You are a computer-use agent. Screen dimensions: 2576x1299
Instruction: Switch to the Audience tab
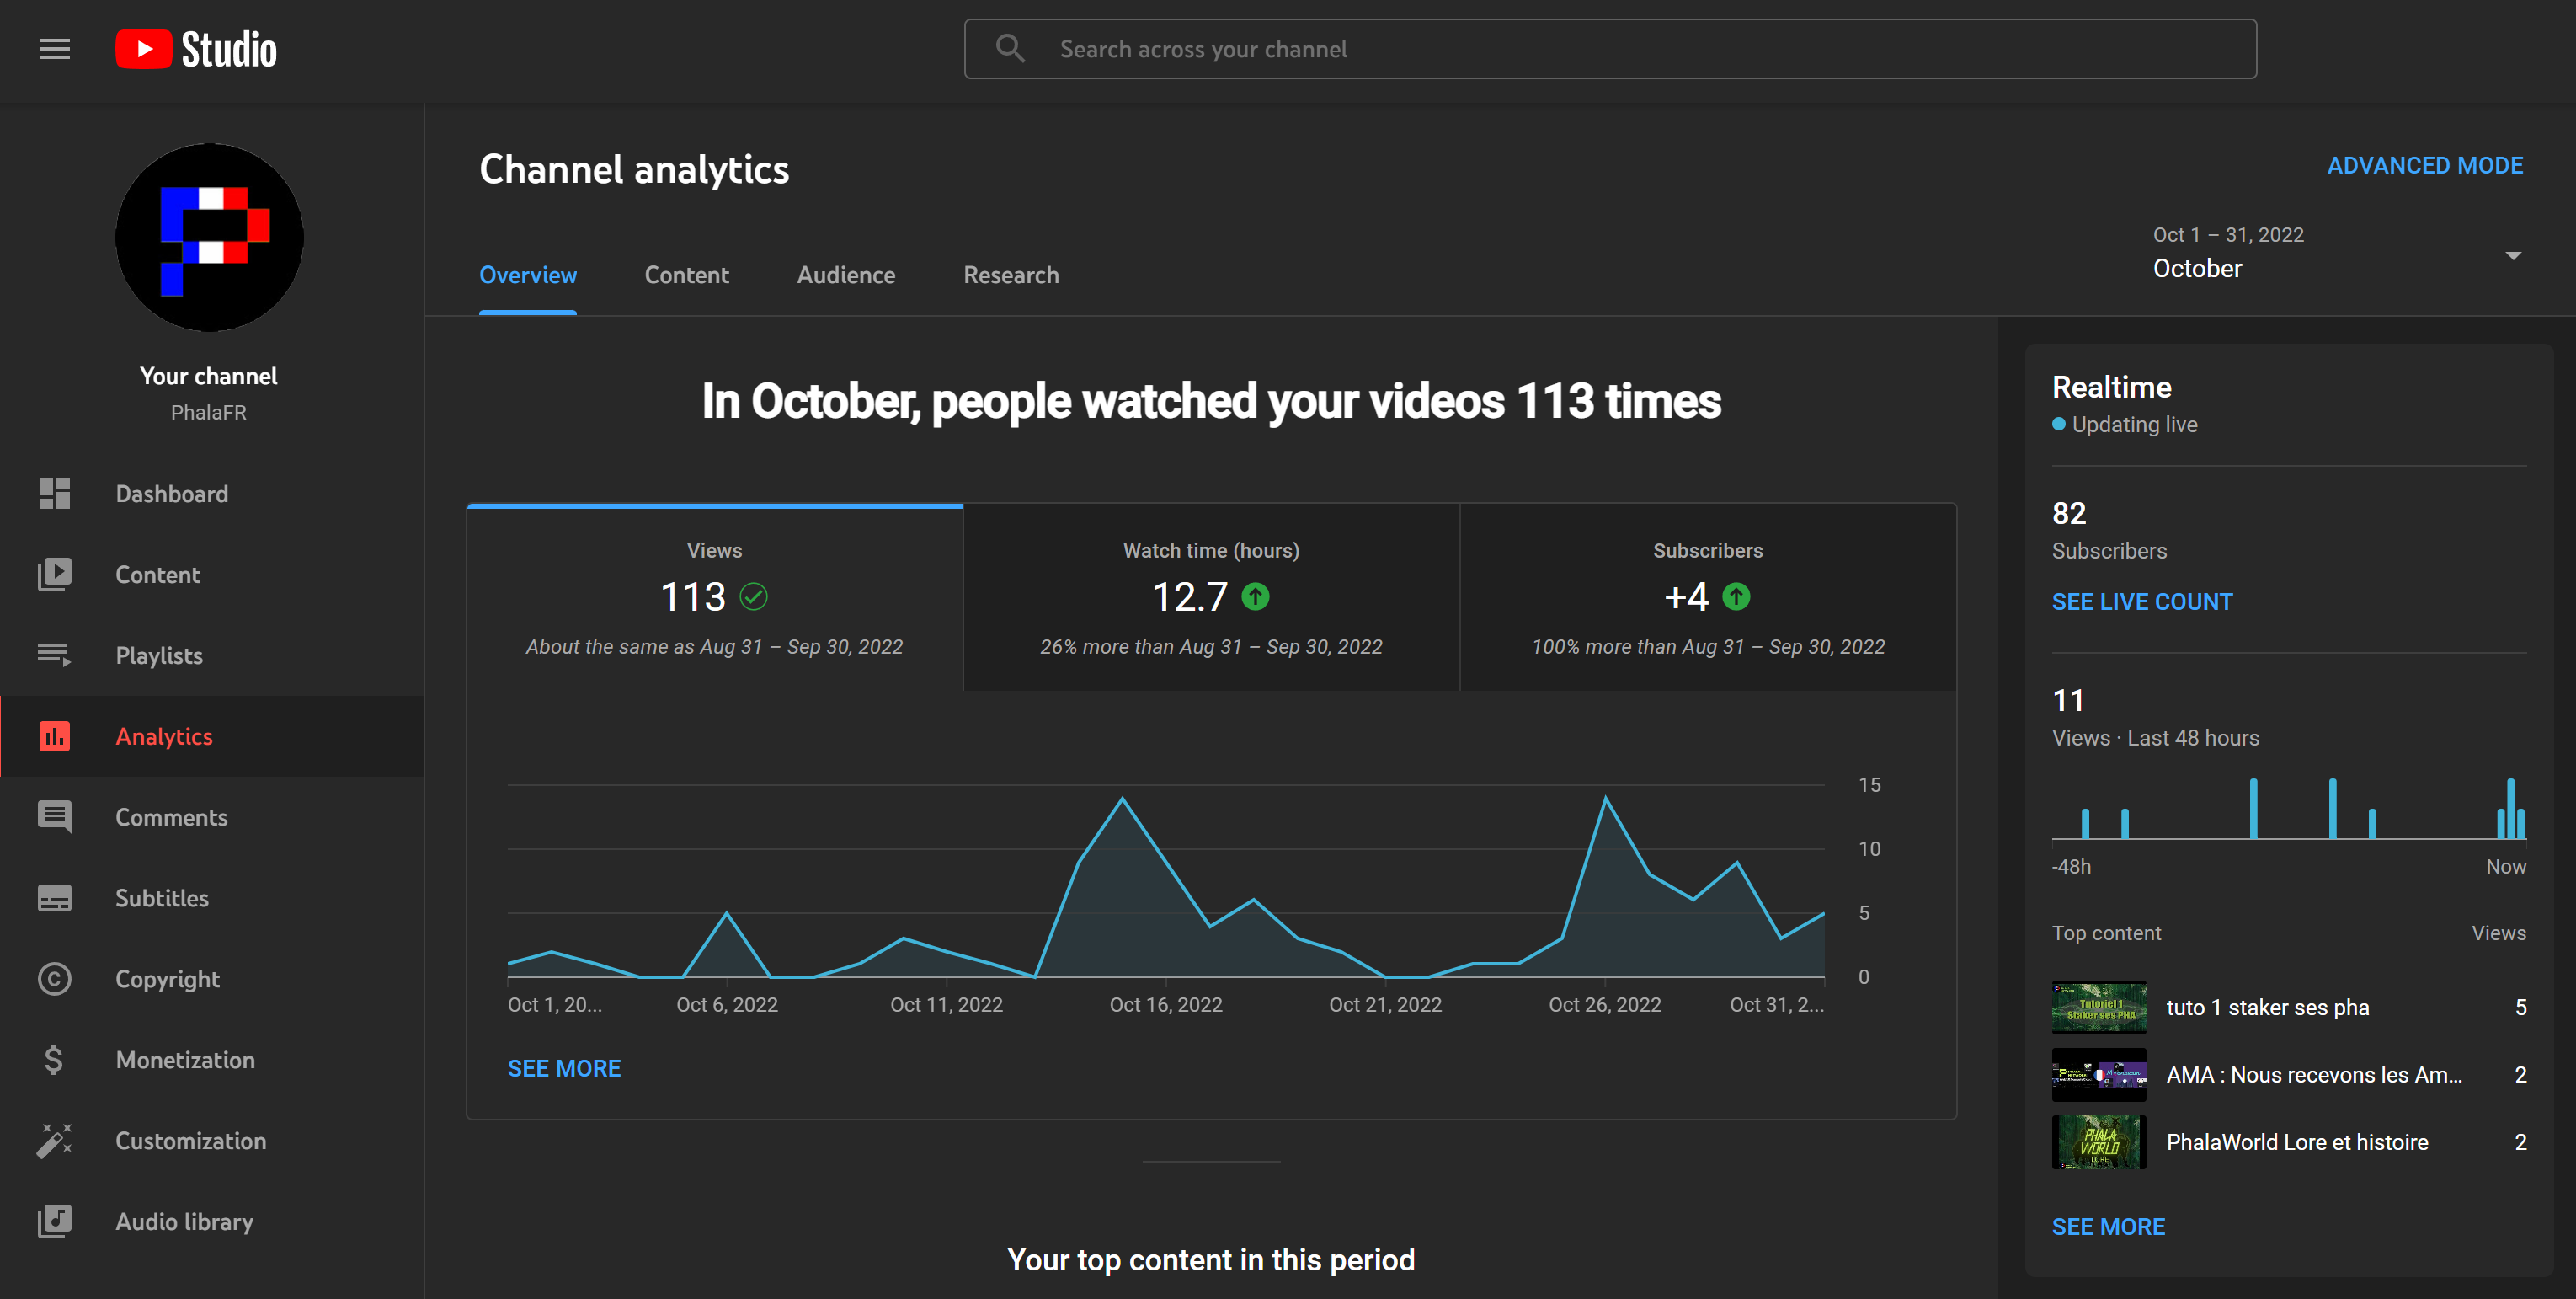pyautogui.click(x=846, y=275)
